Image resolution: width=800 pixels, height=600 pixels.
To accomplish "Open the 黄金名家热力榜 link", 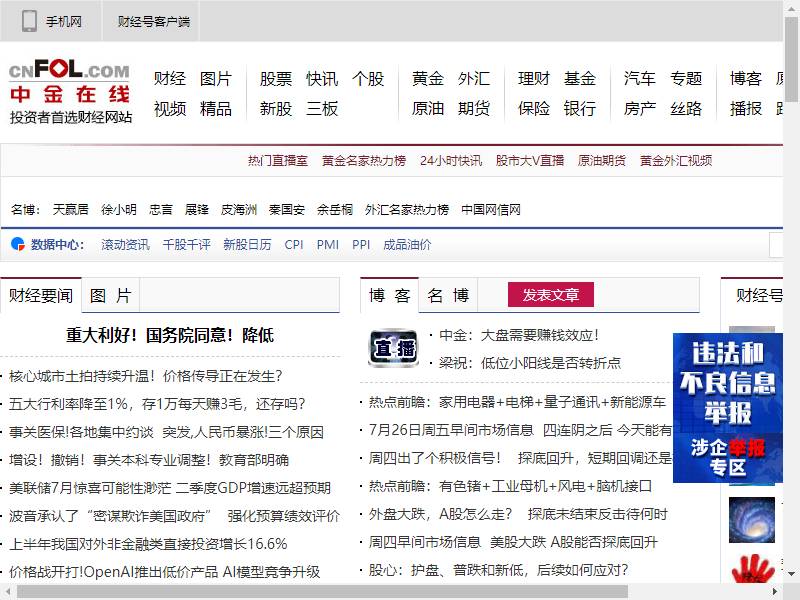I will pos(364,161).
